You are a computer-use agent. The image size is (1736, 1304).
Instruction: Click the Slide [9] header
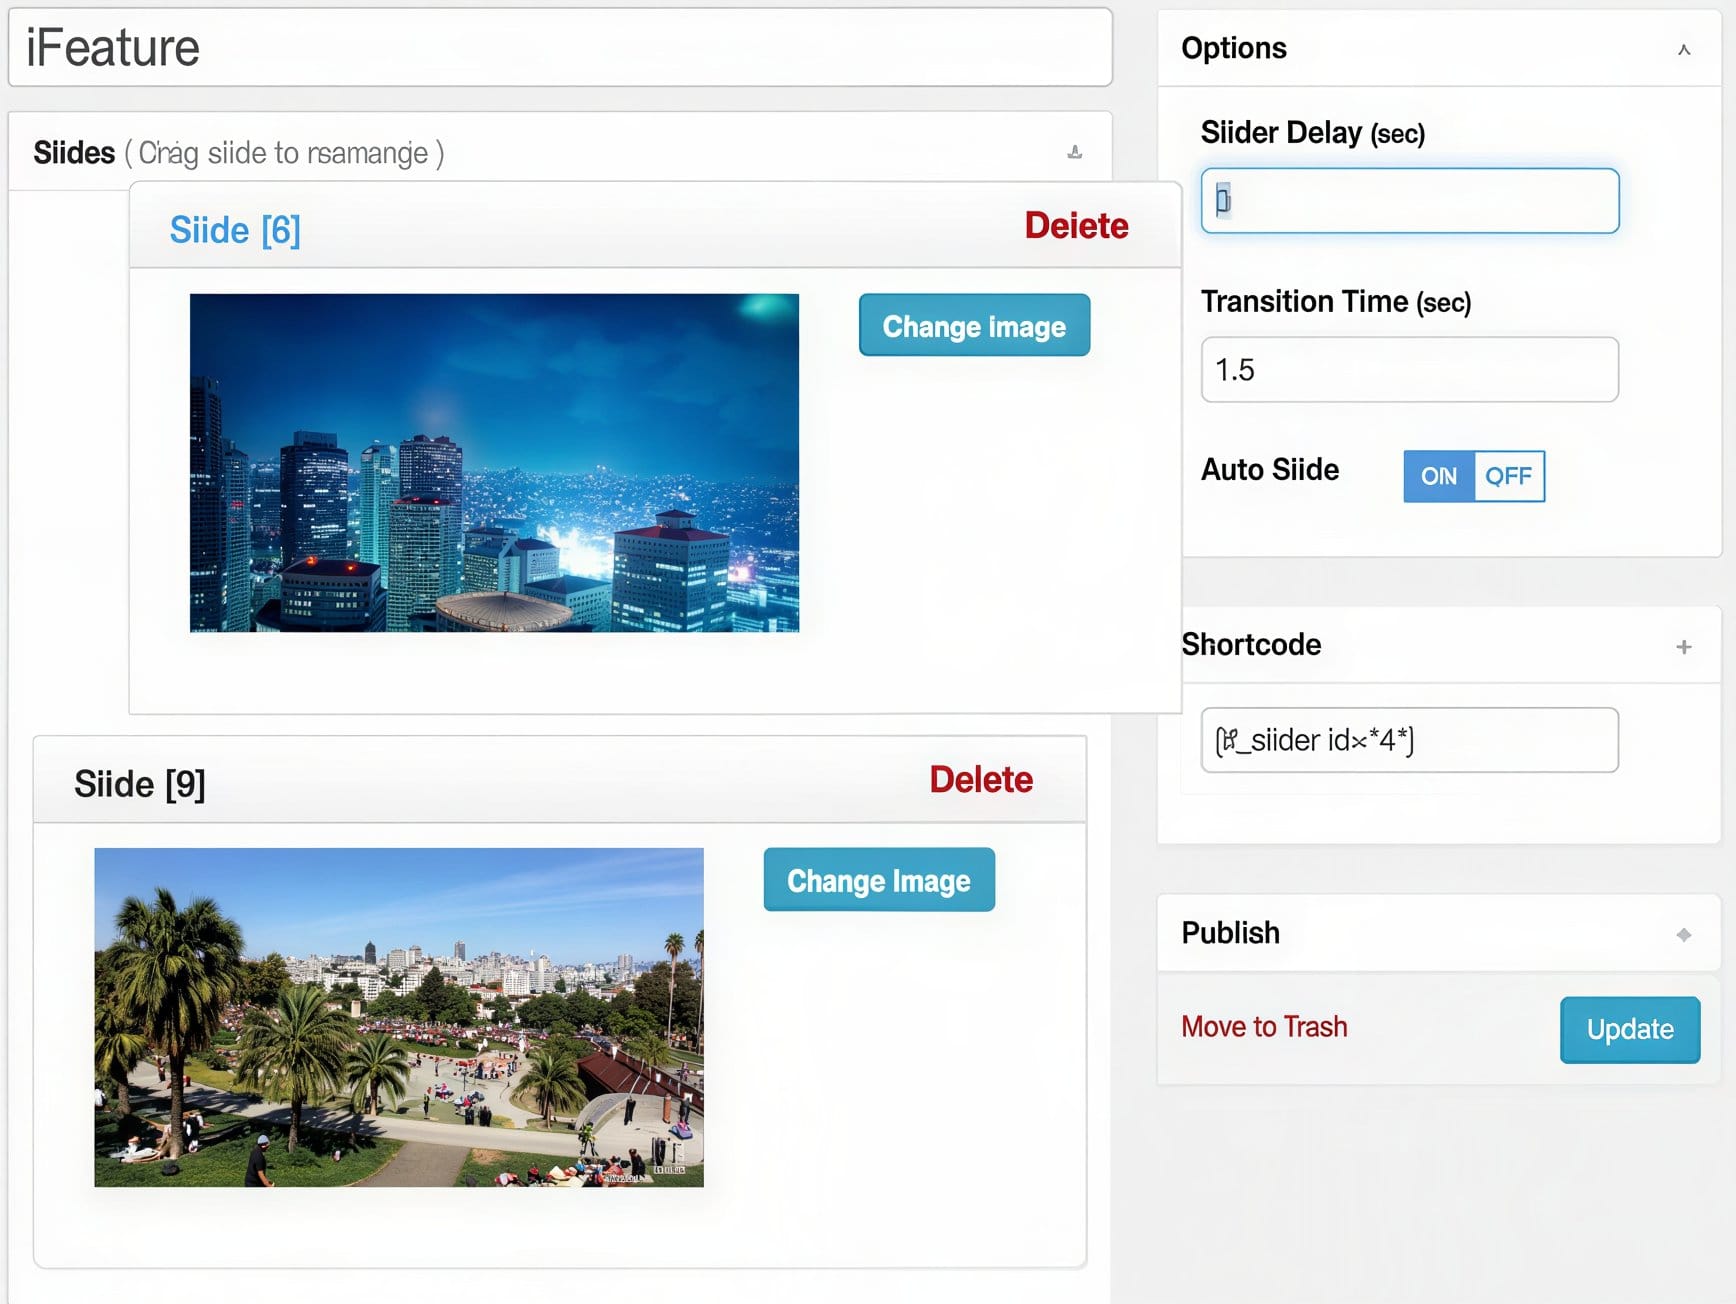tap(140, 784)
